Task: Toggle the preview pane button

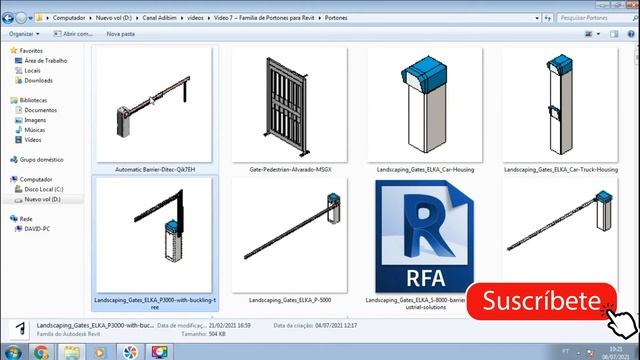Action: [614, 34]
